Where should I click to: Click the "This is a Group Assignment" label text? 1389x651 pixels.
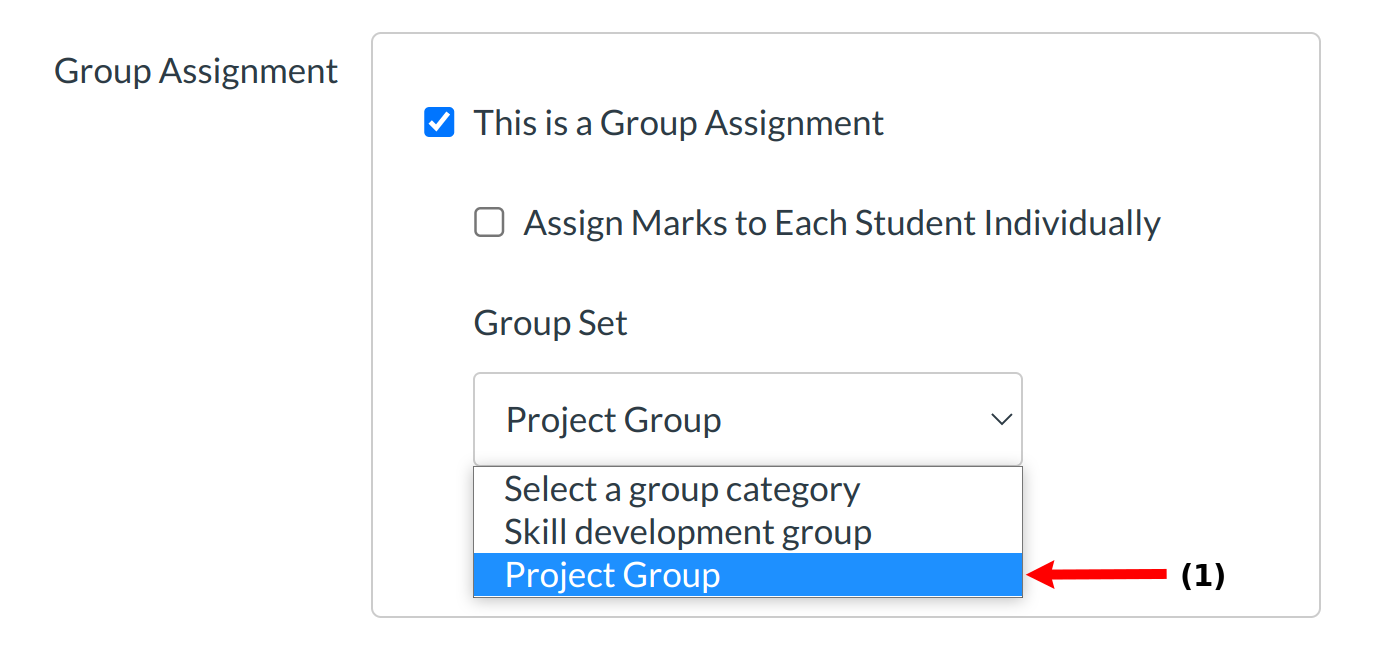(x=678, y=123)
